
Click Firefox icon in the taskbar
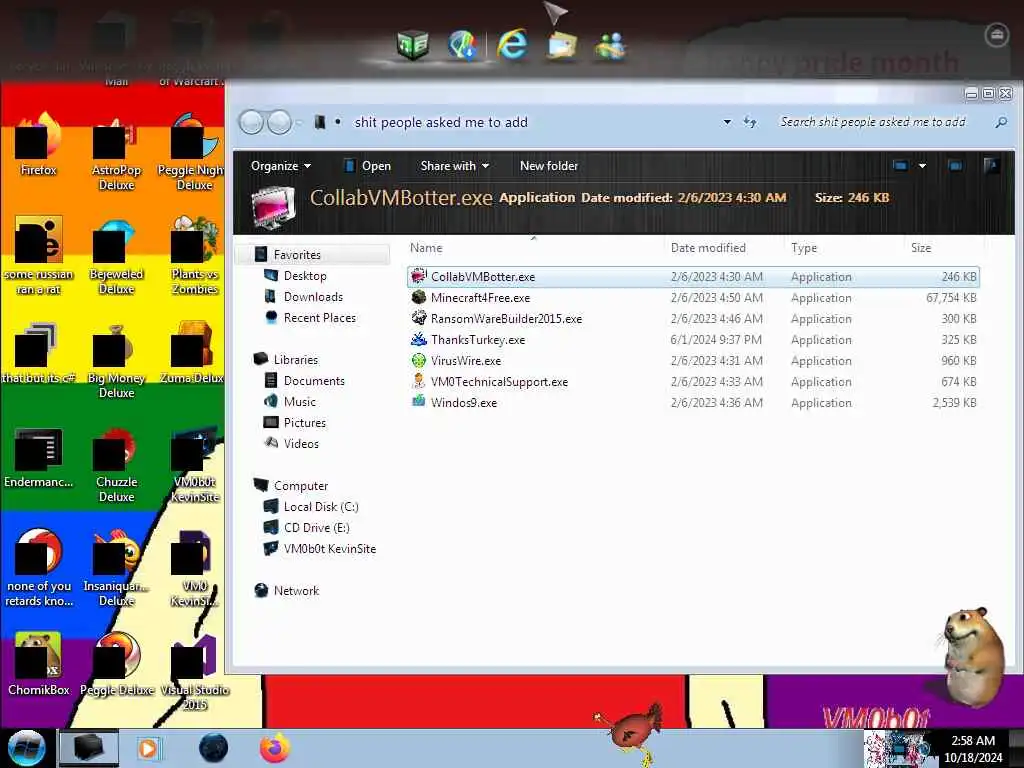(x=275, y=748)
